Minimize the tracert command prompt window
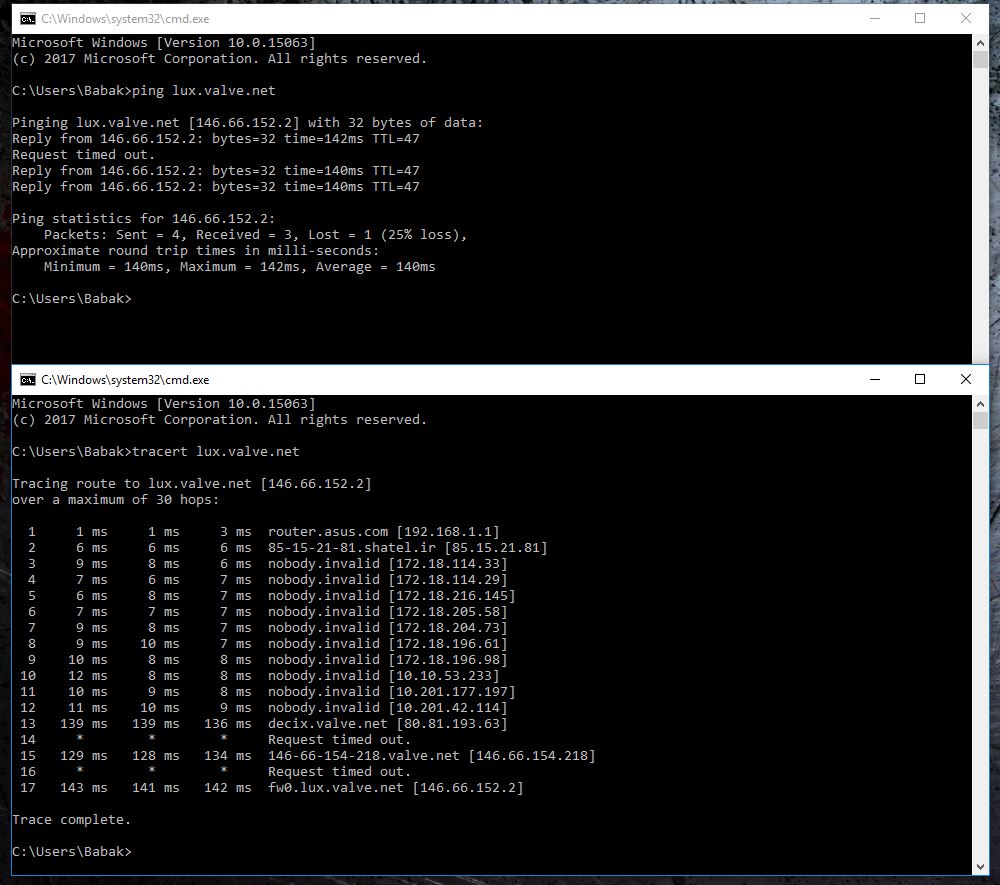The width and height of the screenshot is (1000, 885). pos(875,380)
